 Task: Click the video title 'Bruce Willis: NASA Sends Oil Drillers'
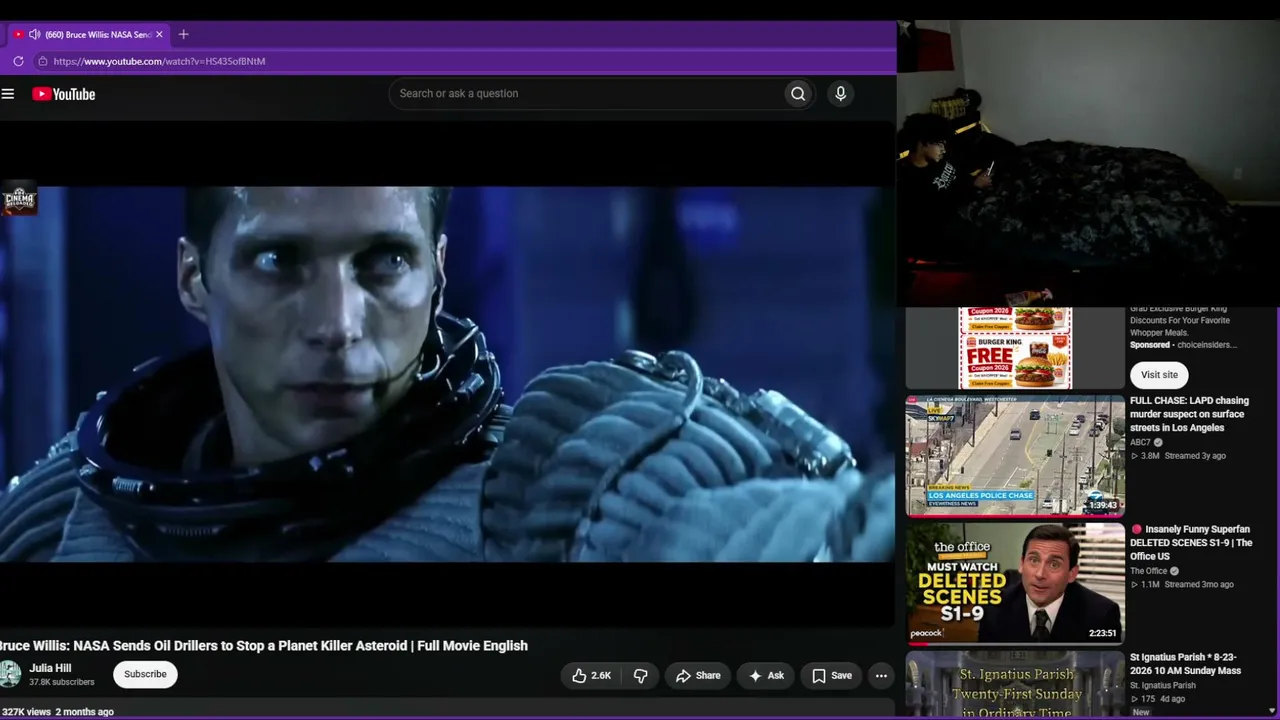[264, 646]
